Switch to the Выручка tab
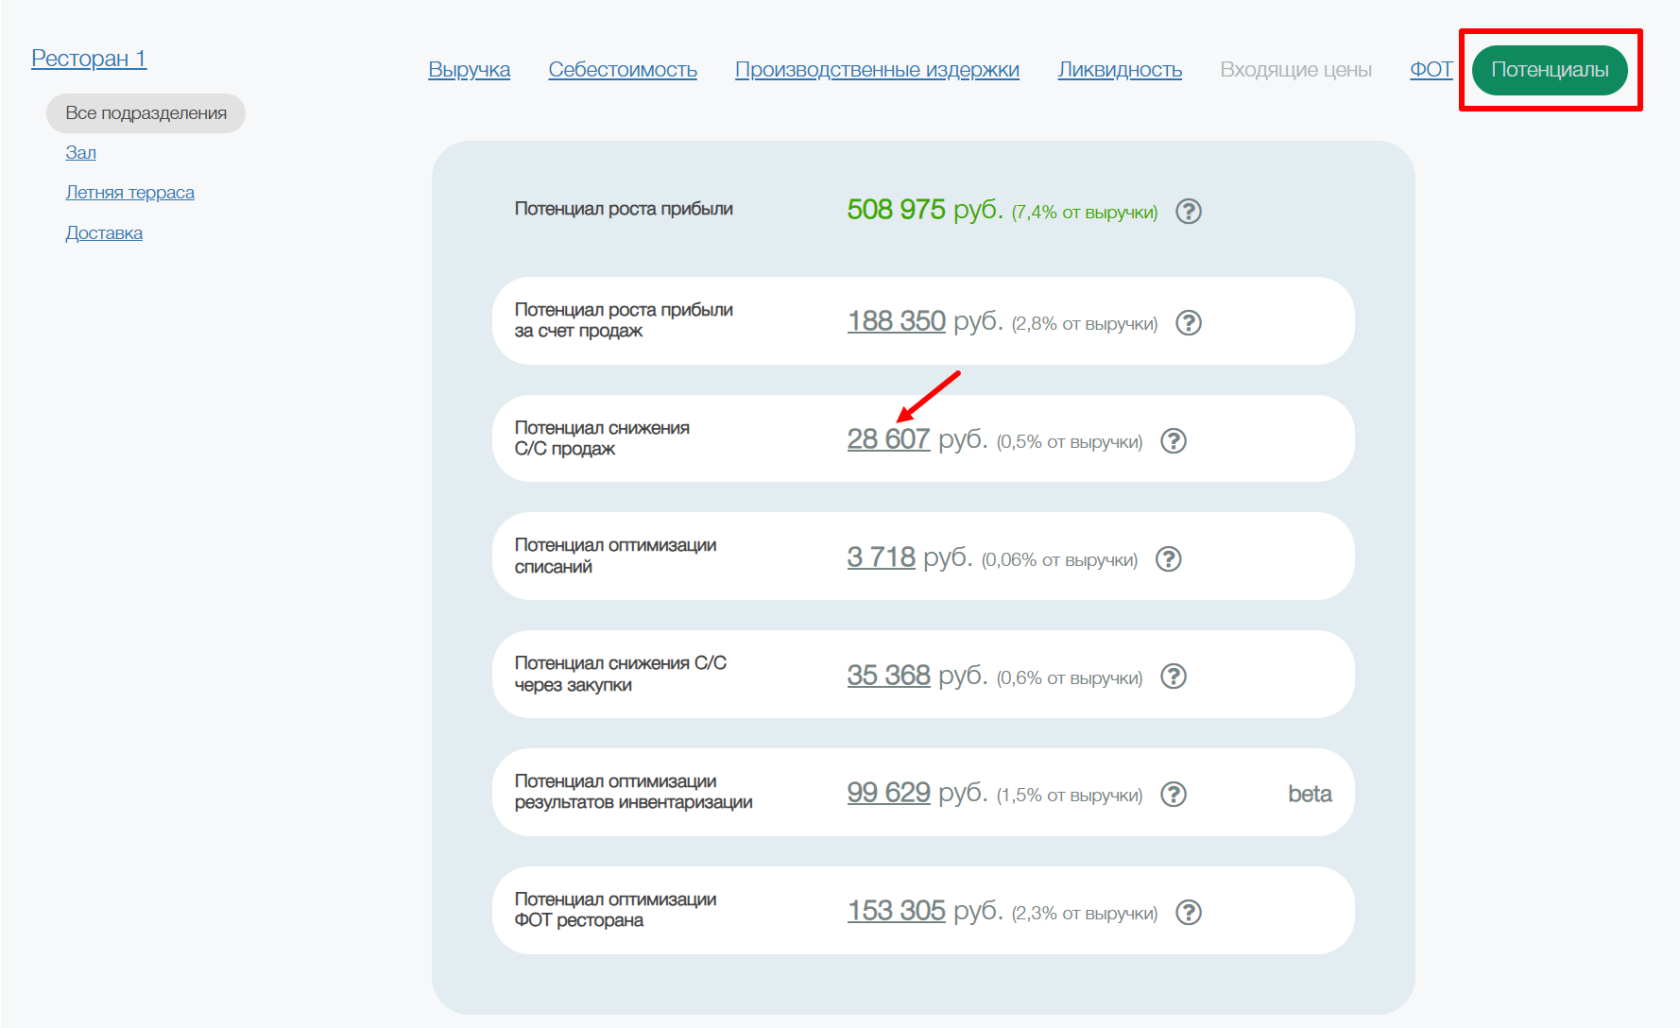The width and height of the screenshot is (1680, 1028). [469, 70]
